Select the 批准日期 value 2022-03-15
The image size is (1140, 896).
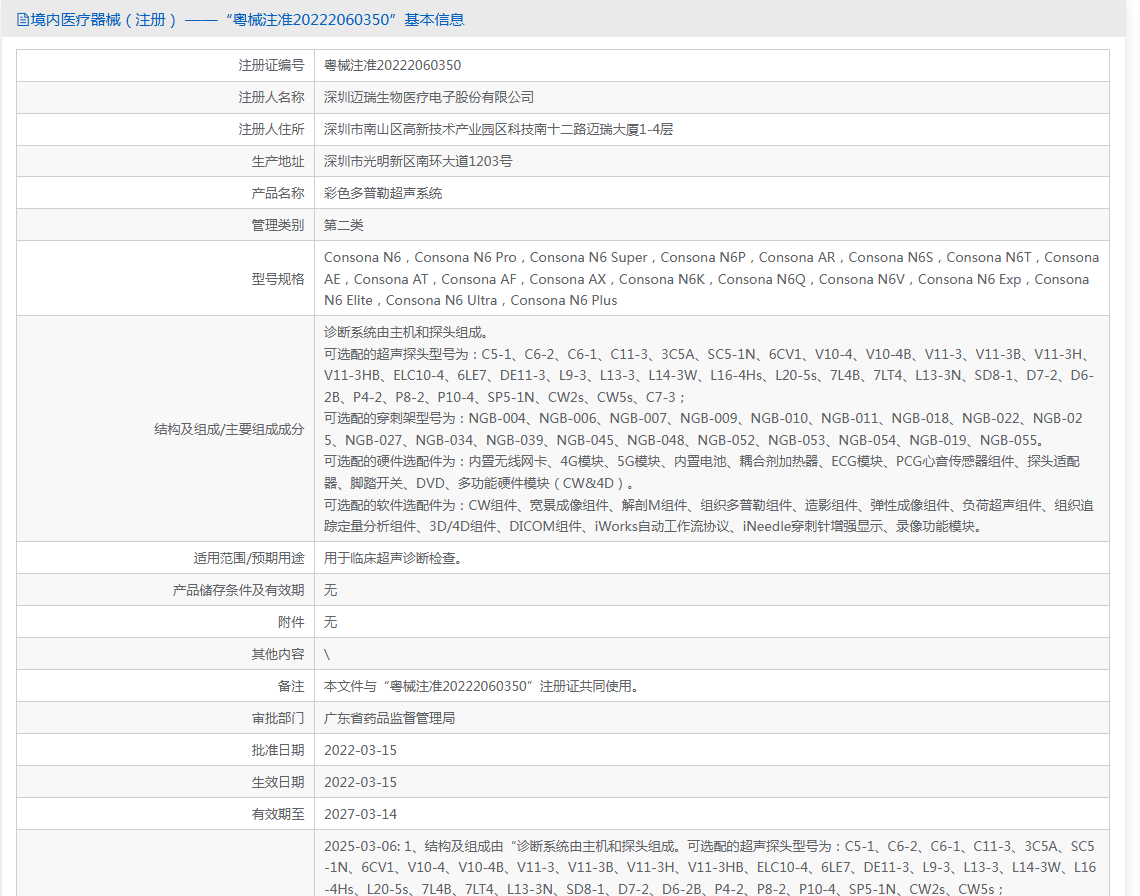361,751
